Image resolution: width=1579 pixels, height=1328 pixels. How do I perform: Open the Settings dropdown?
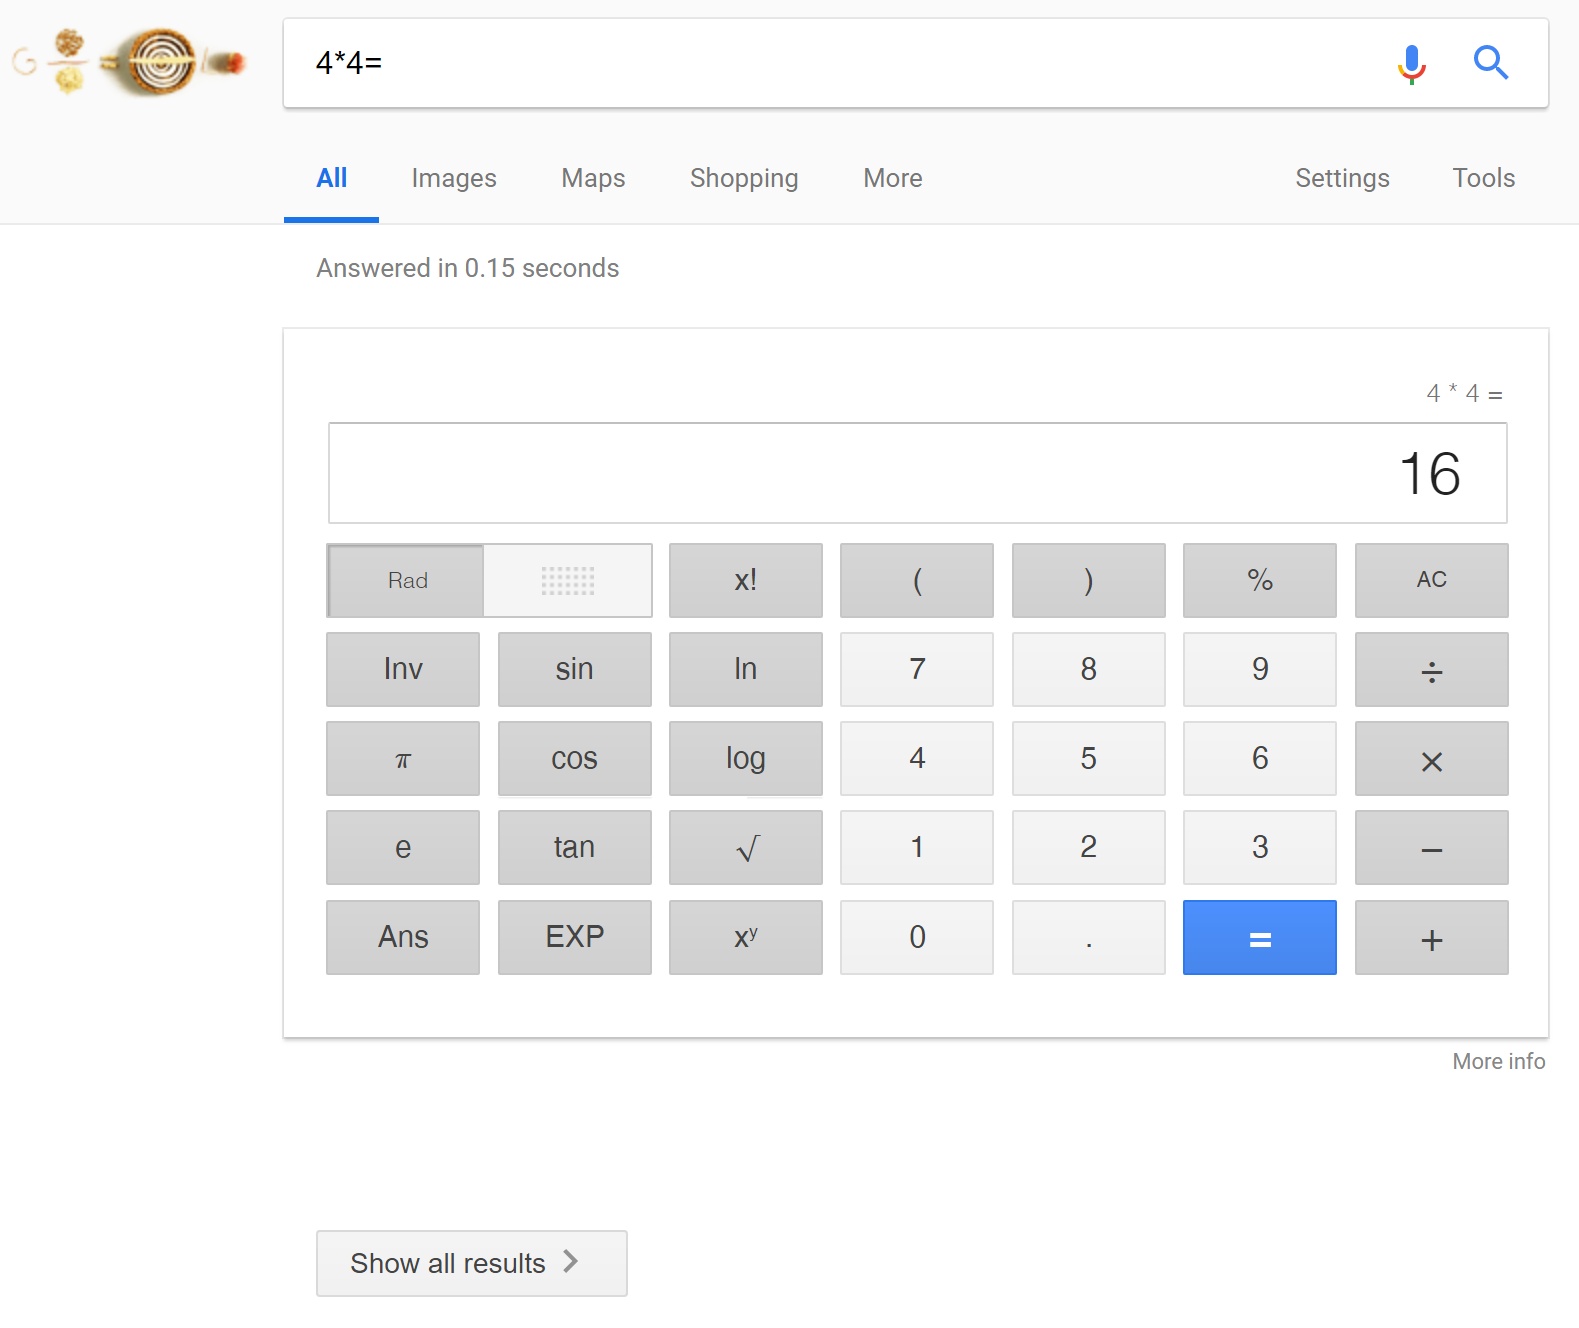click(x=1341, y=178)
